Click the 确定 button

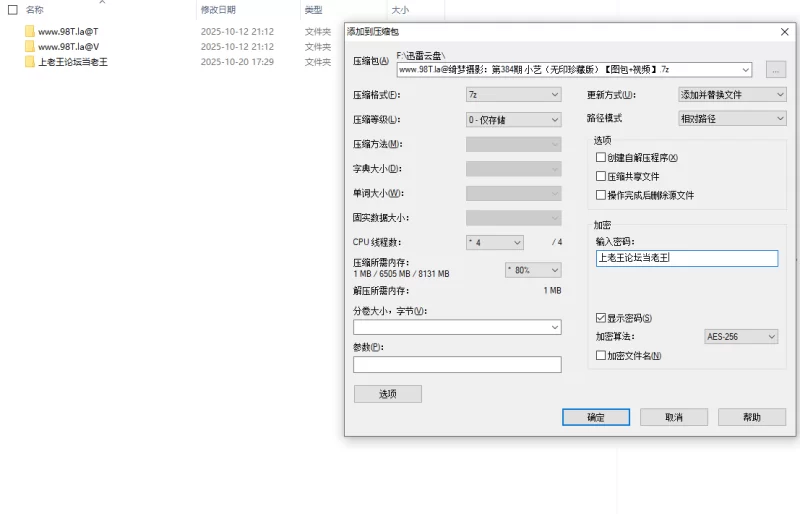tap(595, 417)
